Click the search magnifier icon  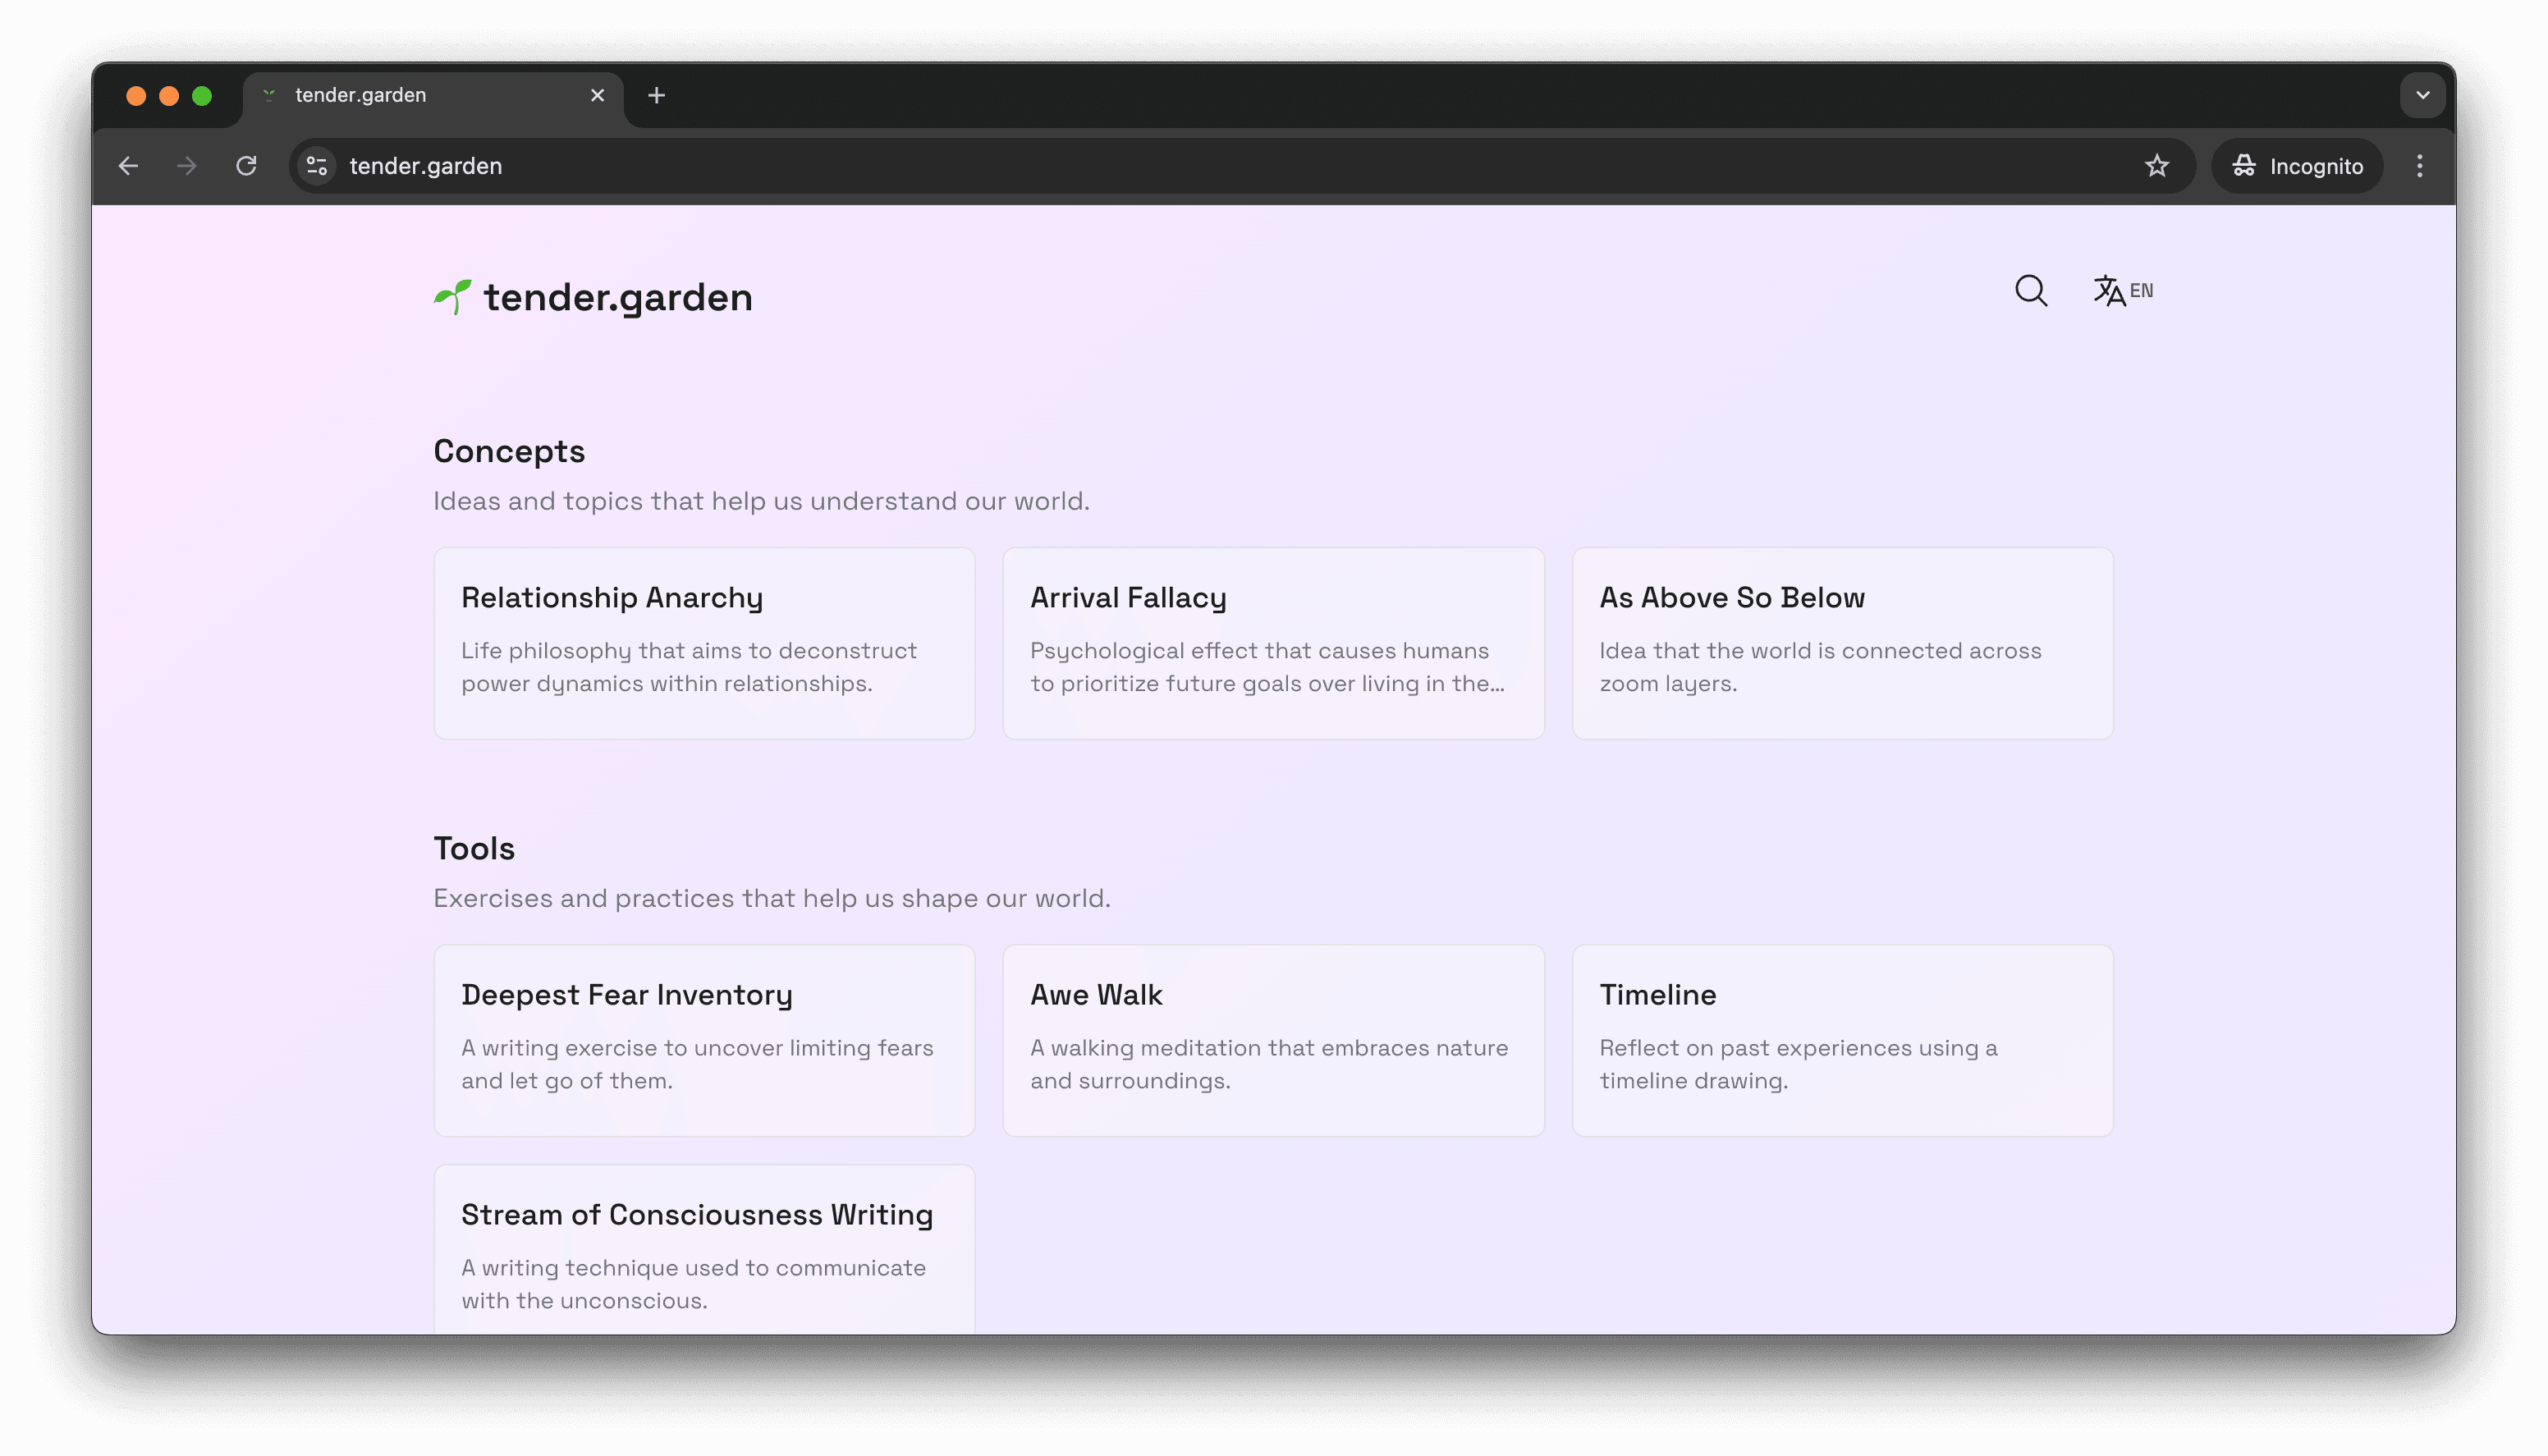point(2030,291)
